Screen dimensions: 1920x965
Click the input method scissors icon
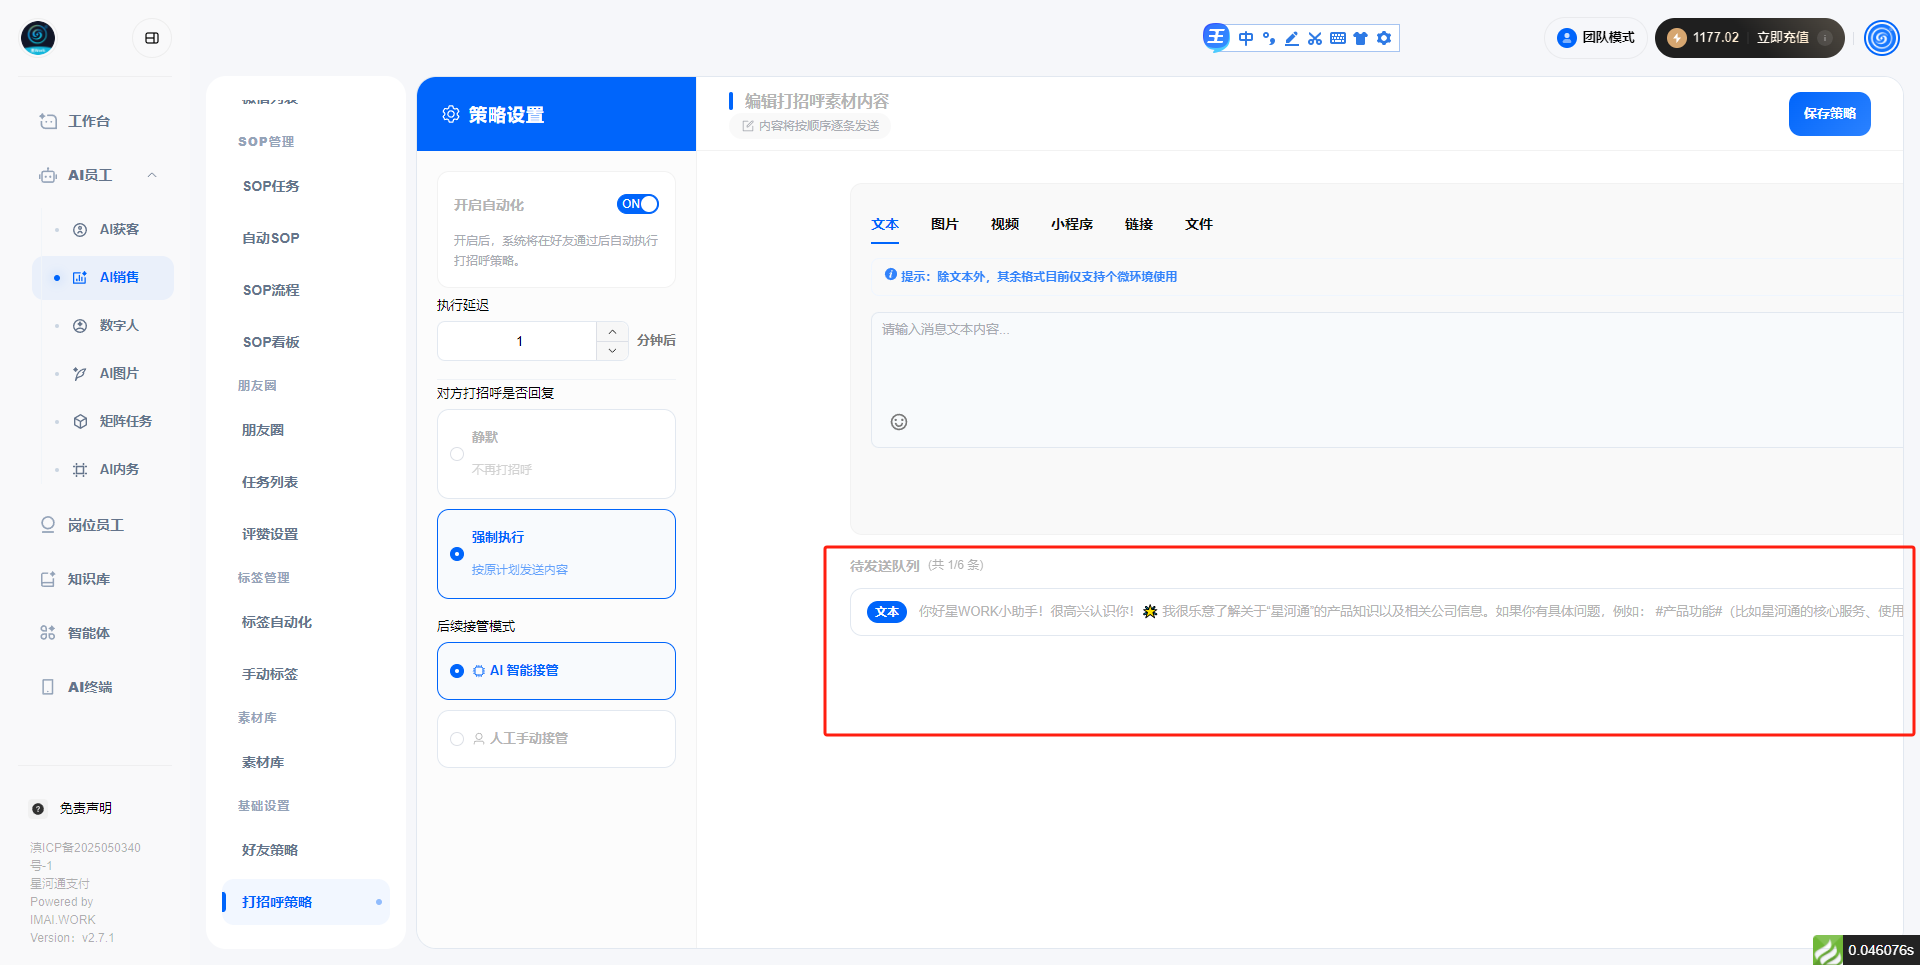1315,38
